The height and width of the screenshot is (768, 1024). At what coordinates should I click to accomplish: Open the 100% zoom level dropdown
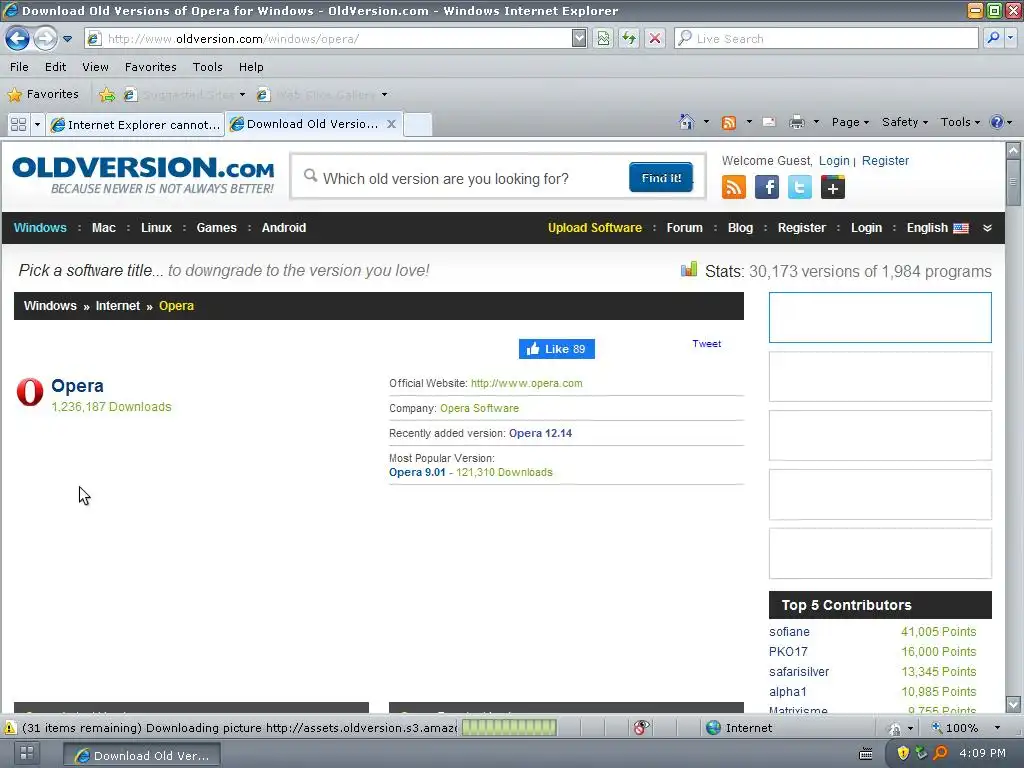(x=997, y=728)
